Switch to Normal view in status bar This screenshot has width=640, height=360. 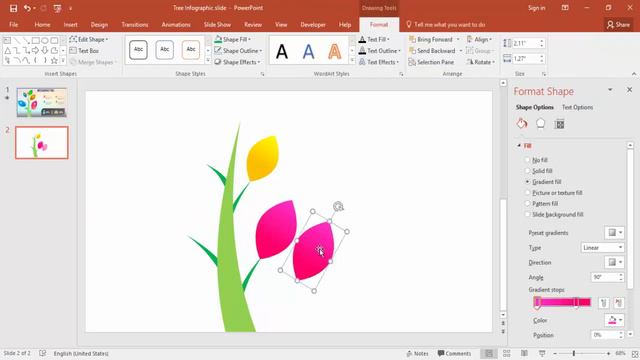[489, 353]
